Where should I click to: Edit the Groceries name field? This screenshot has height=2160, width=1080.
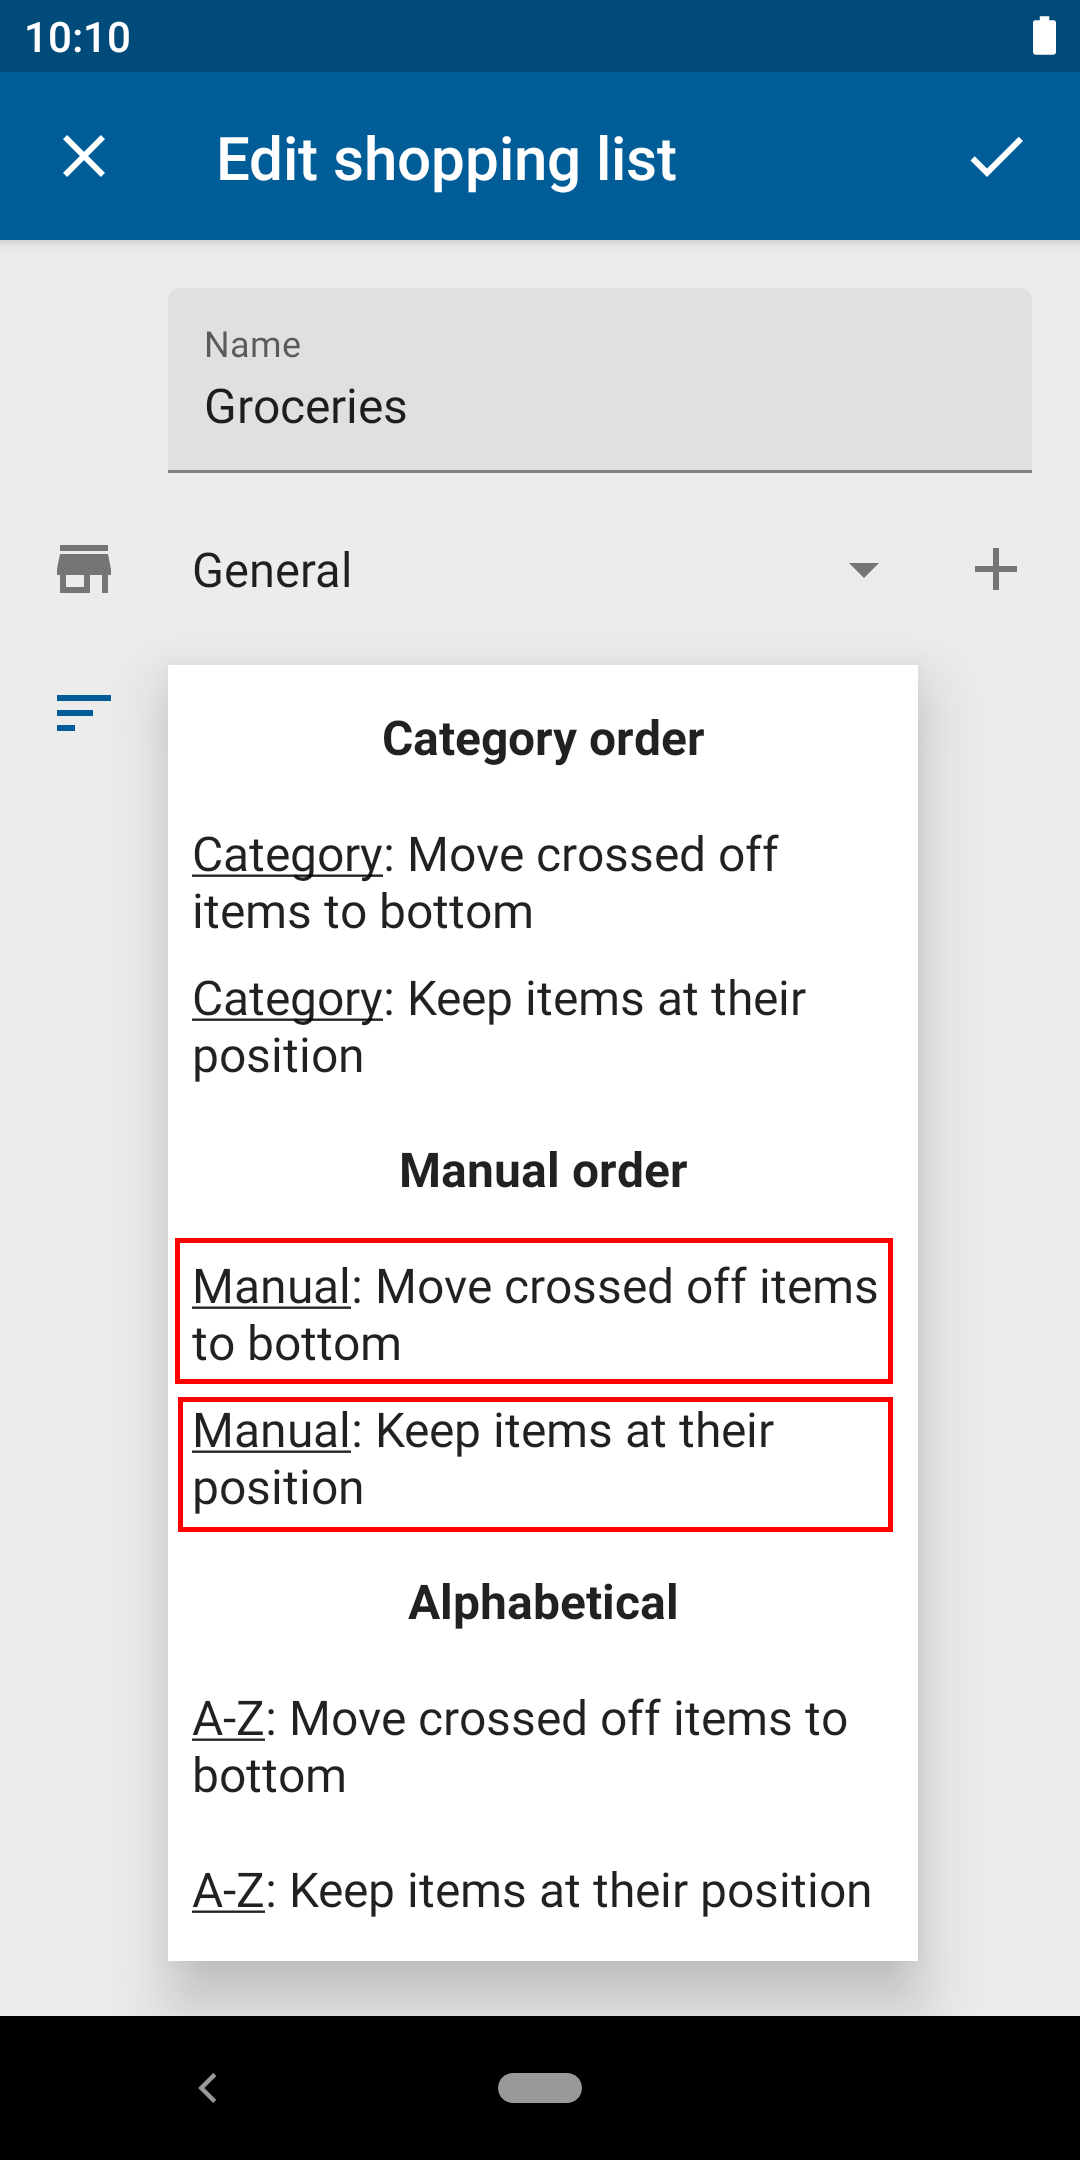(600, 380)
